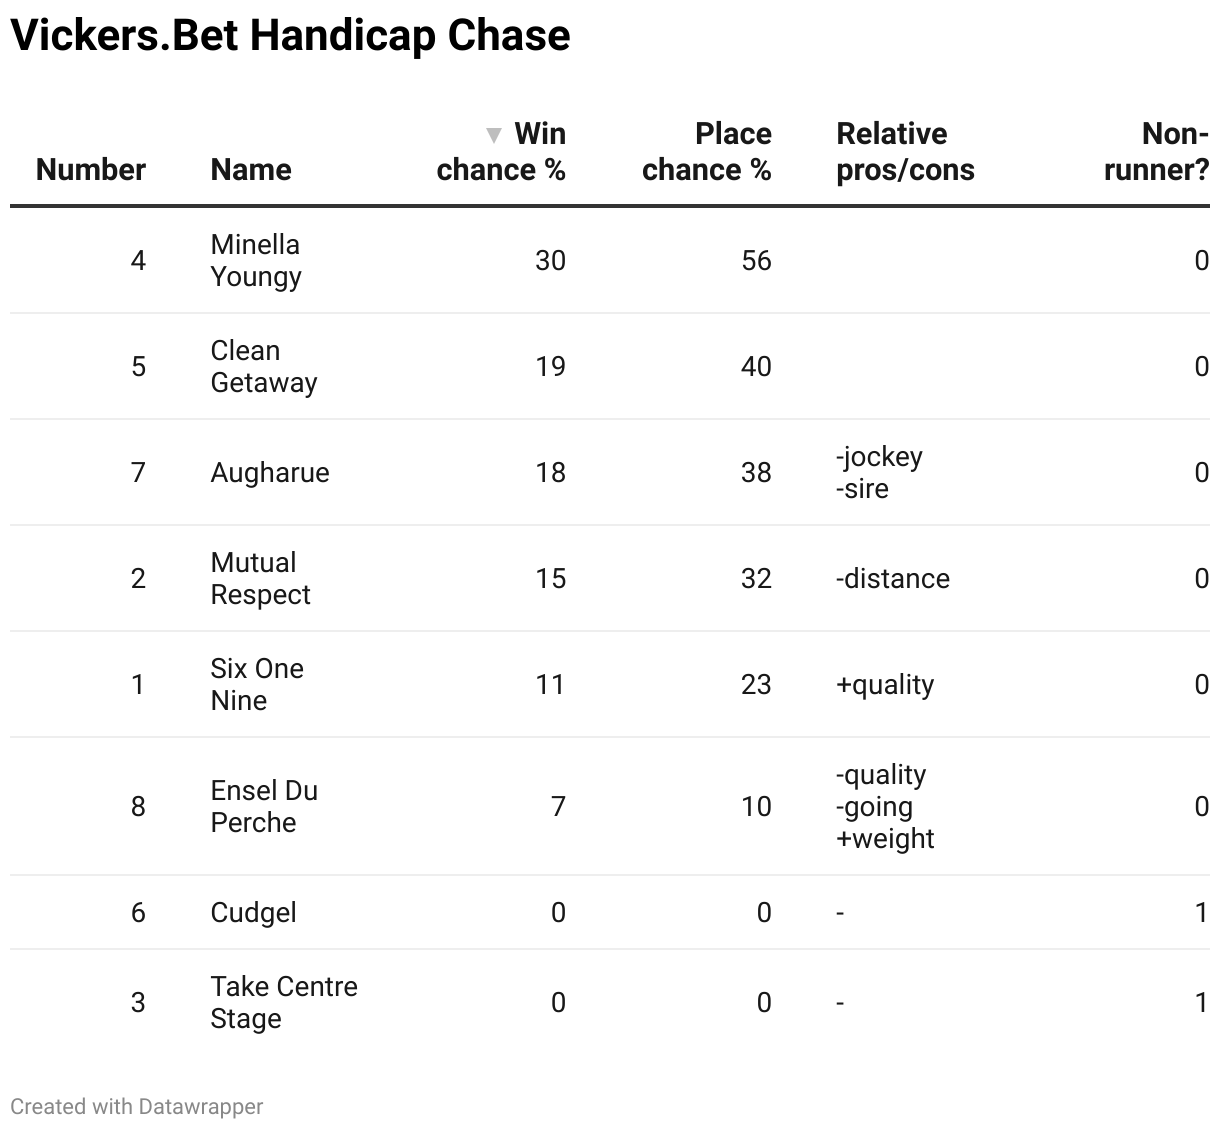Click the Vickers.Bet Handicap Chase title
Viewport: 1220px width, 1130px height.
pos(290,36)
